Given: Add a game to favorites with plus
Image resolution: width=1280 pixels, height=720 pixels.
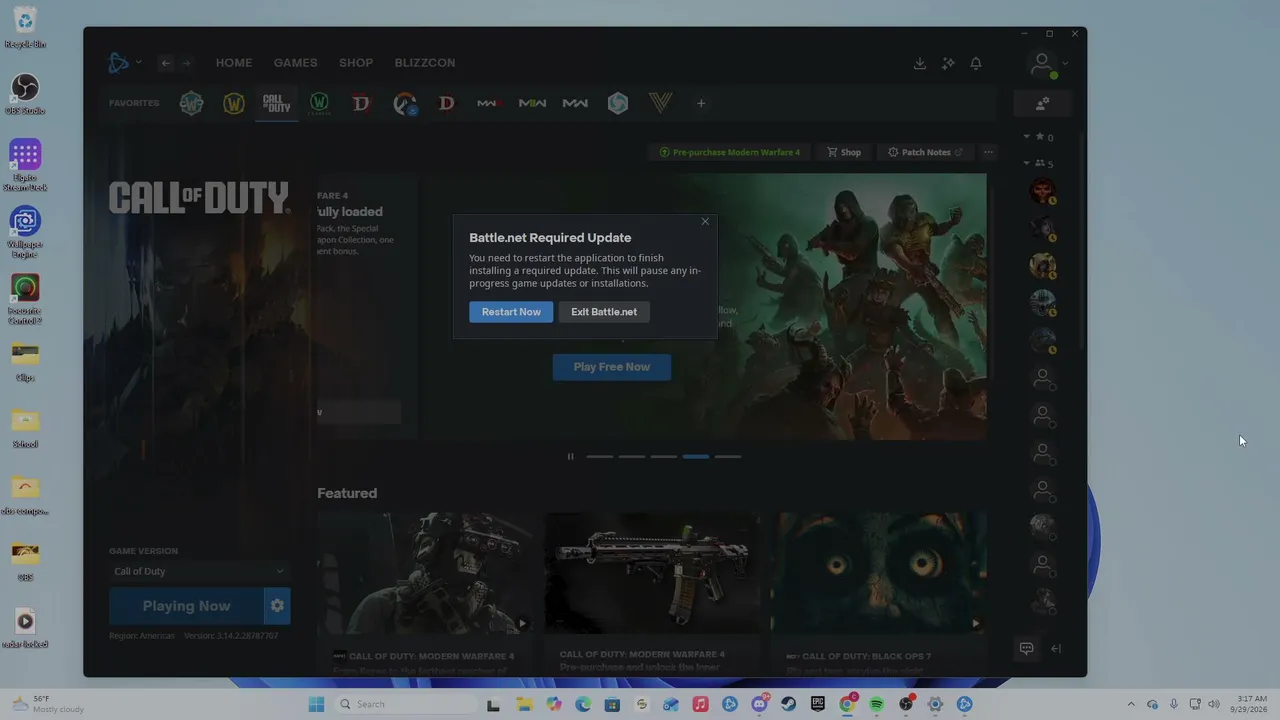Looking at the screenshot, I should pyautogui.click(x=701, y=103).
